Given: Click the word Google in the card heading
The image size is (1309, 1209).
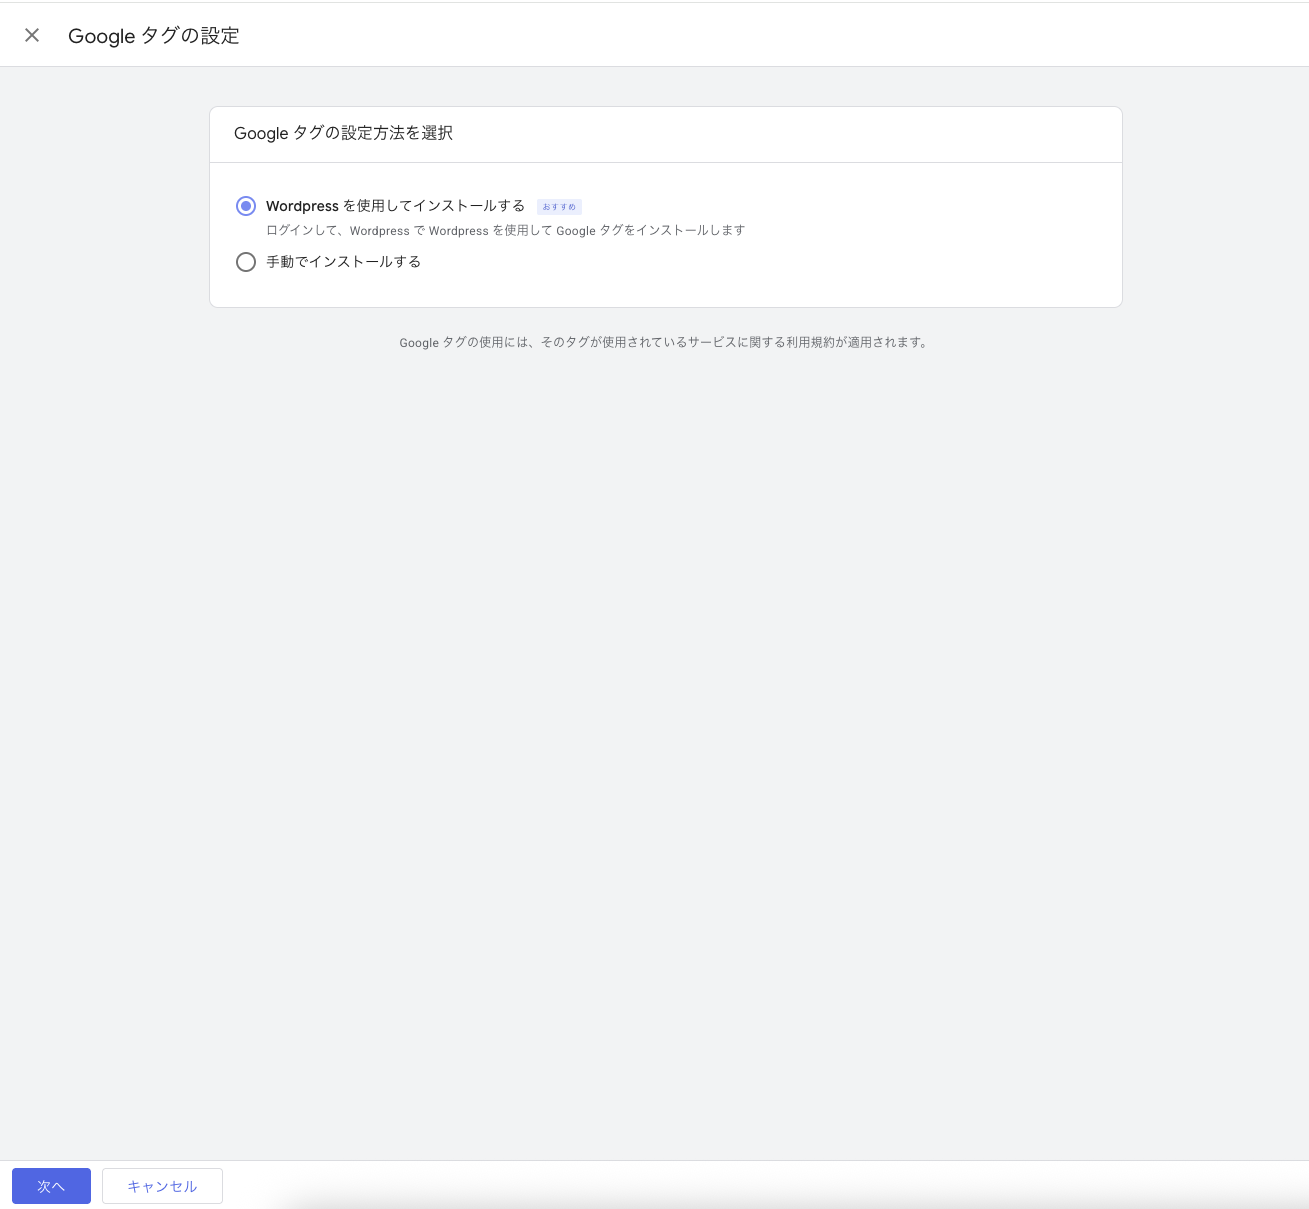Looking at the screenshot, I should pyautogui.click(x=261, y=133).
